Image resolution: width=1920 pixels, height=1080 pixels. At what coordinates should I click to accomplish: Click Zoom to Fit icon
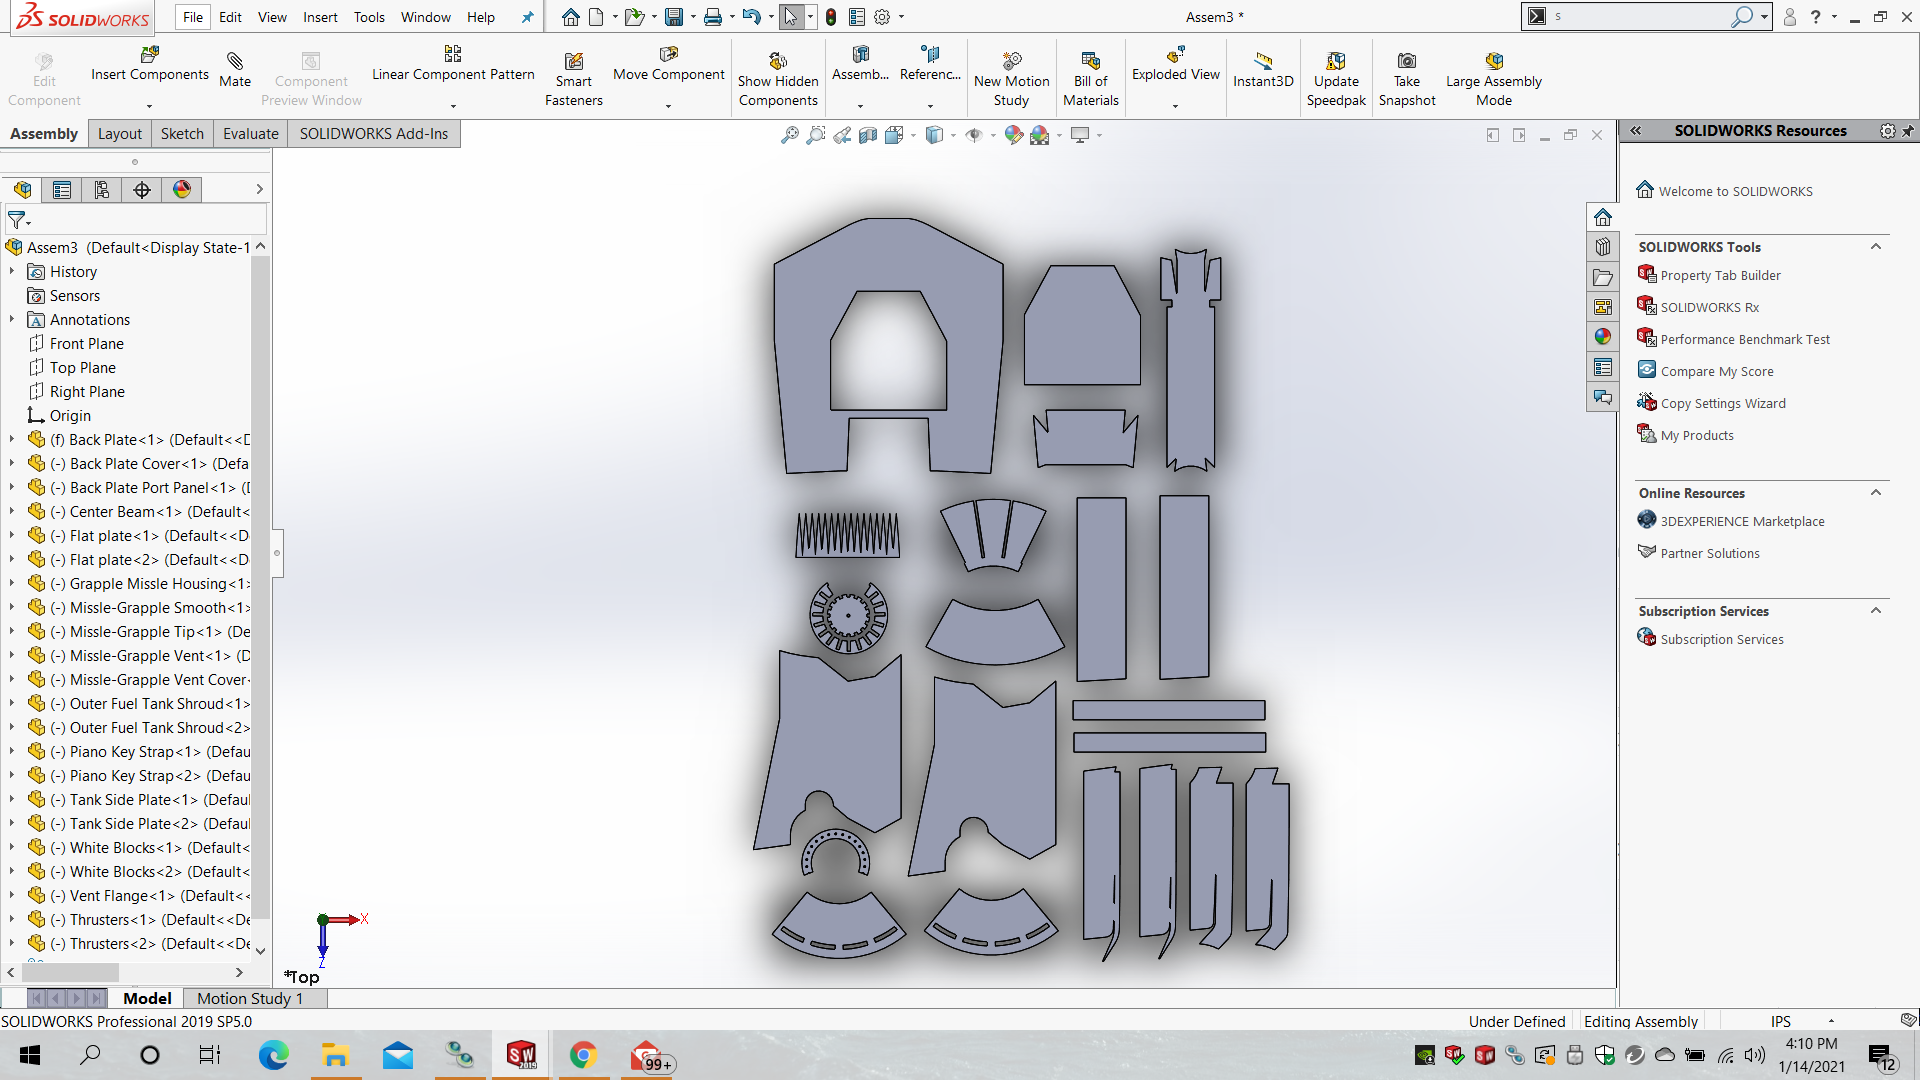[790, 135]
